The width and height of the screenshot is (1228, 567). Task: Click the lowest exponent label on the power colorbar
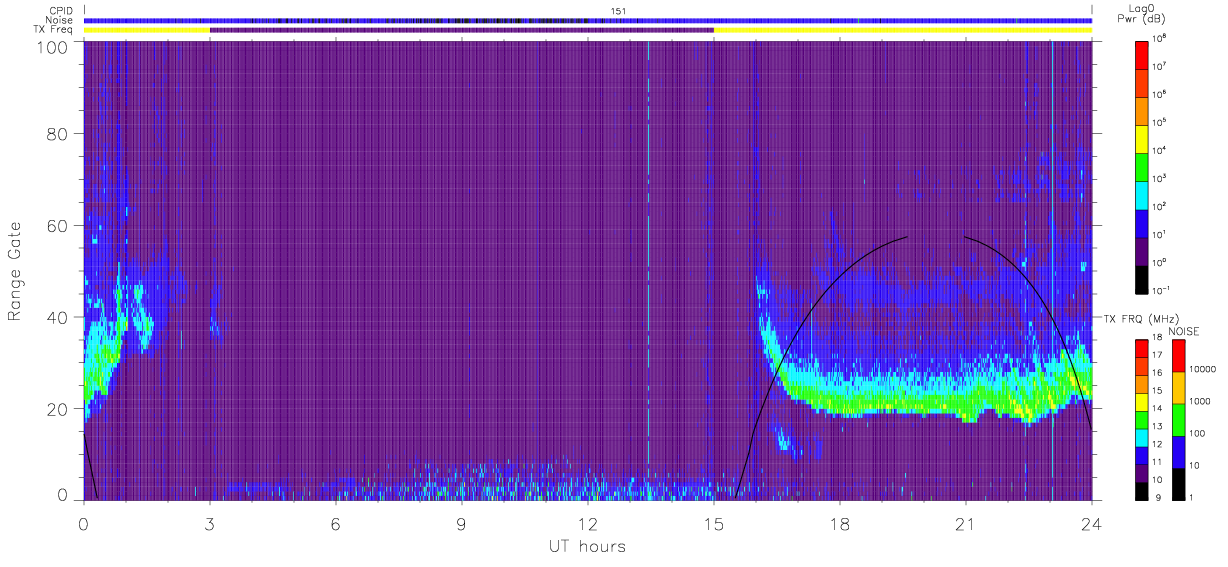1160,290
